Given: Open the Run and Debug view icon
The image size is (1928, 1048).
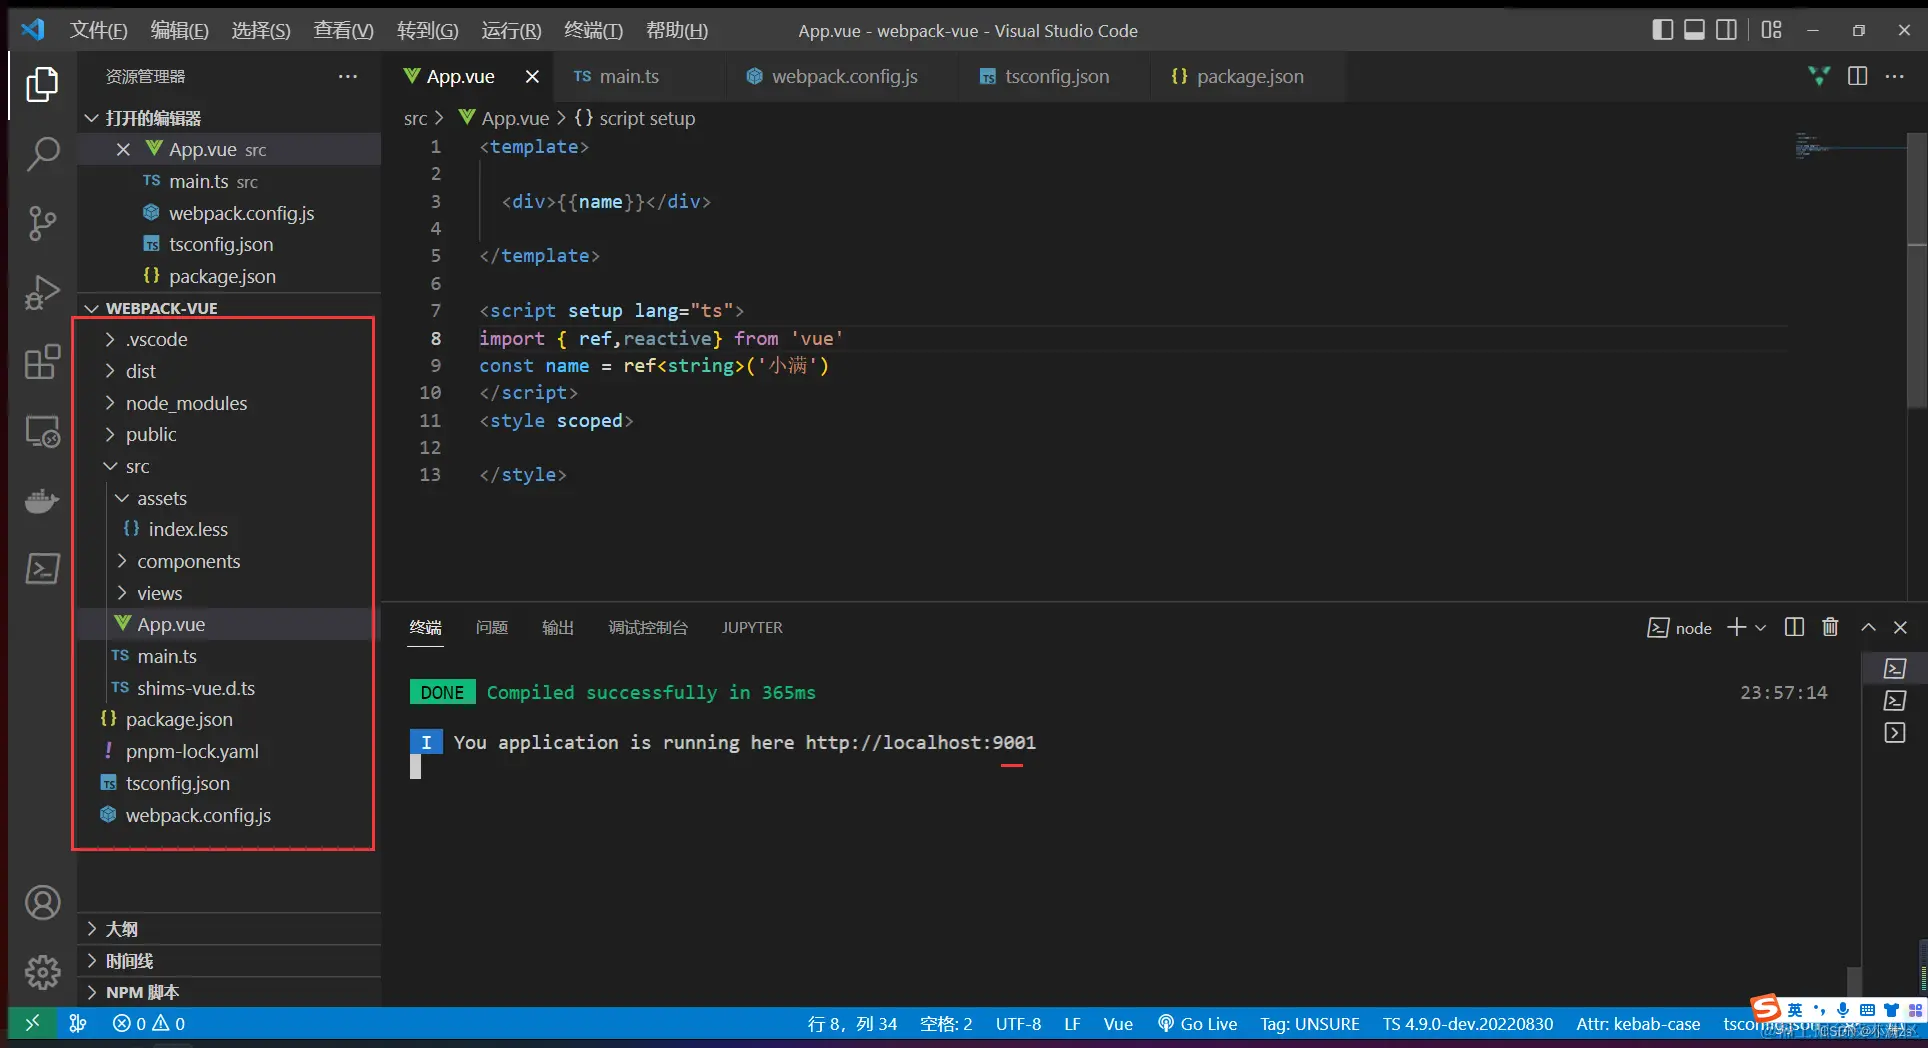Looking at the screenshot, I should pos(42,293).
